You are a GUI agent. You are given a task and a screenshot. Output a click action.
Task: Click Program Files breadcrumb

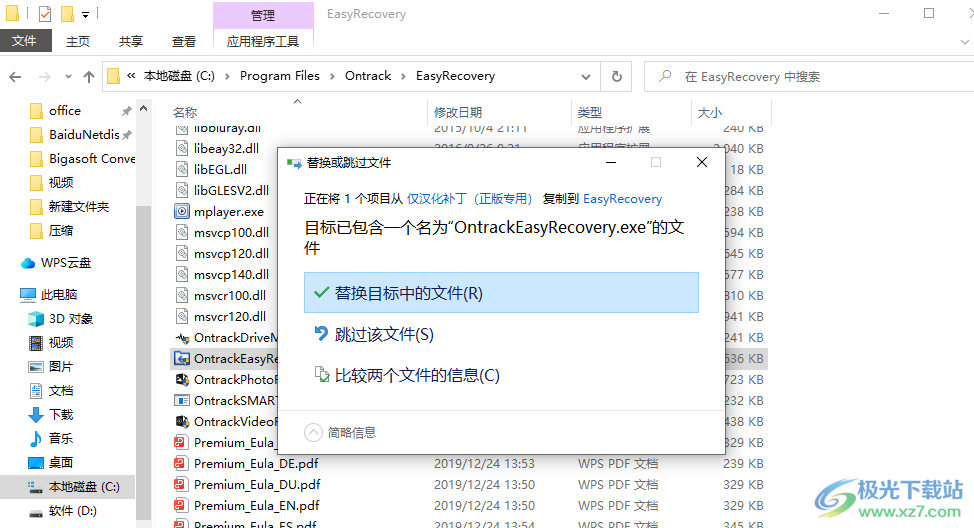click(x=280, y=76)
